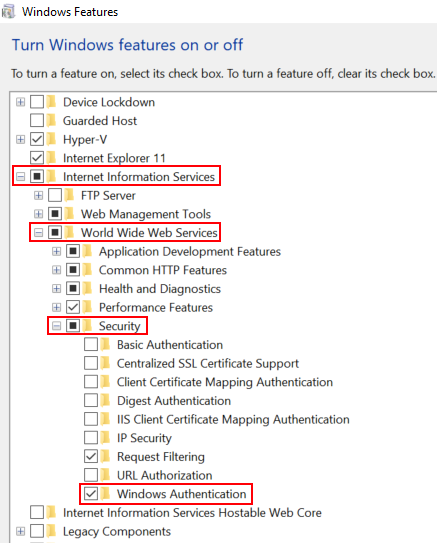Expand the Performance Features node
The height and width of the screenshot is (543, 437).
[56, 307]
